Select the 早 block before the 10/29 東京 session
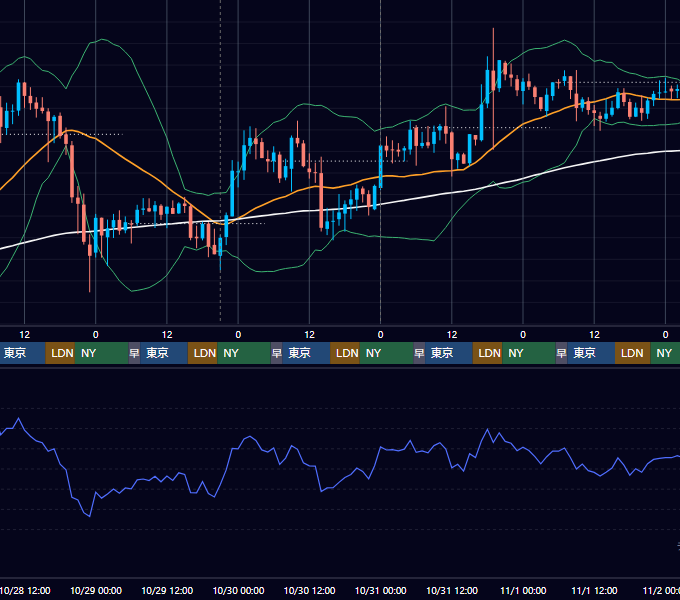The image size is (680, 600). coord(134,353)
